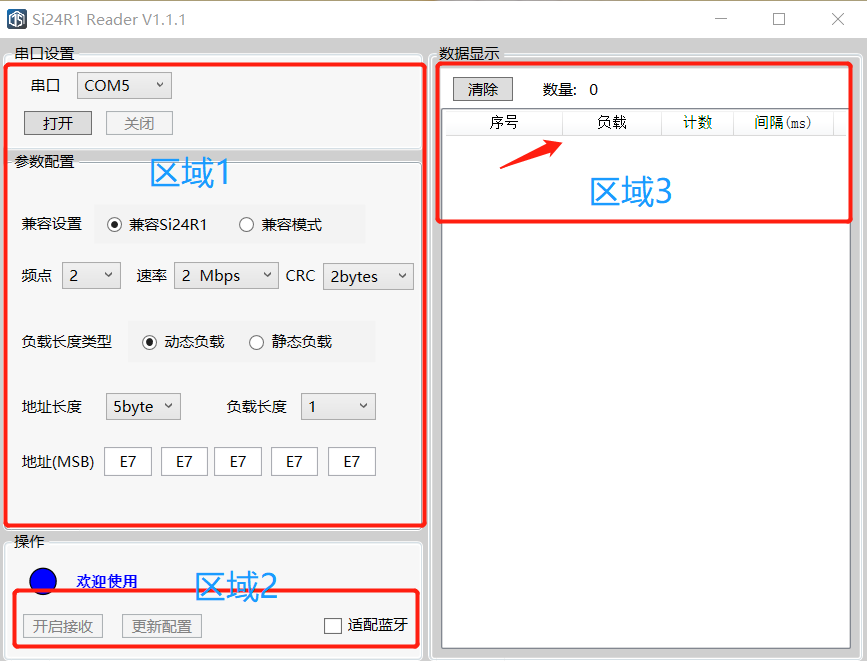The height and width of the screenshot is (661, 867).
Task: Click the 关闭 button
Action: [139, 123]
